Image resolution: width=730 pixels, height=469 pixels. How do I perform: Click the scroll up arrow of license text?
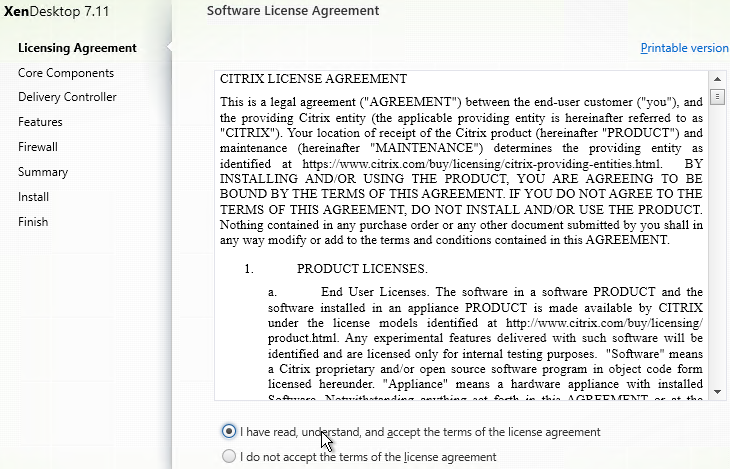(x=717, y=79)
